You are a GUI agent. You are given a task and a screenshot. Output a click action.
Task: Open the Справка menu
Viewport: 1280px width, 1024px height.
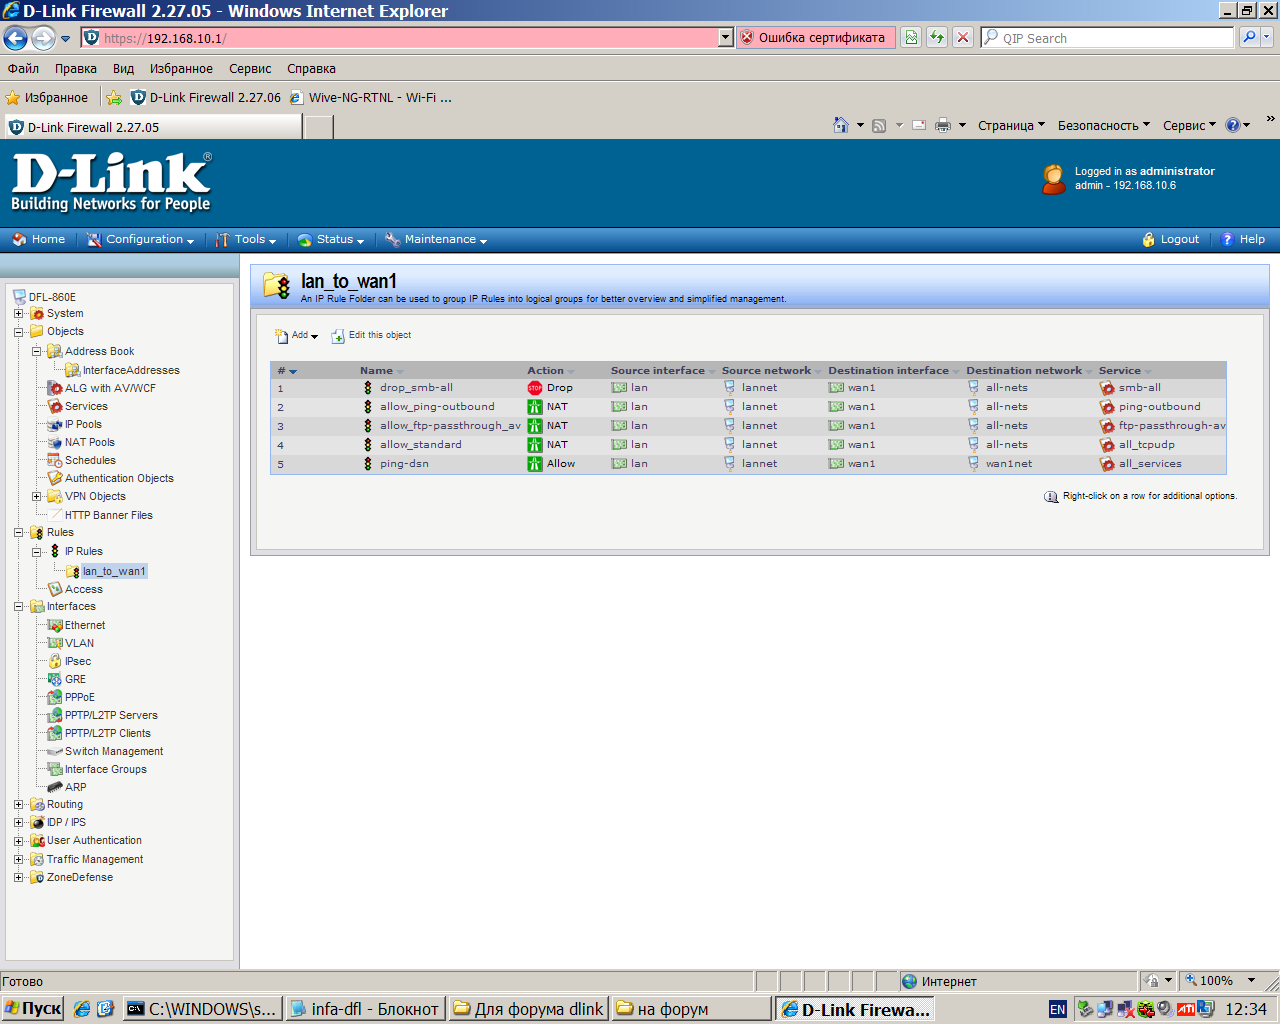(311, 69)
